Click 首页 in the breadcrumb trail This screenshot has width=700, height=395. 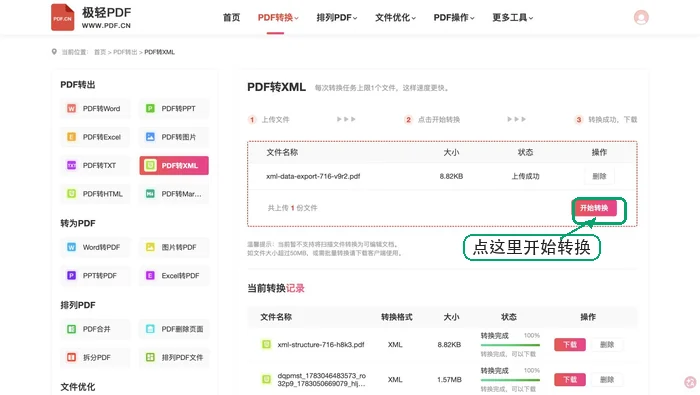click(x=100, y=52)
